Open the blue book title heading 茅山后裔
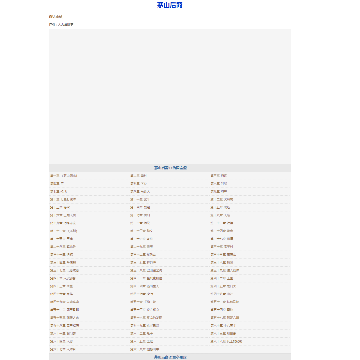Screen dimensions: 360x360 170,5
